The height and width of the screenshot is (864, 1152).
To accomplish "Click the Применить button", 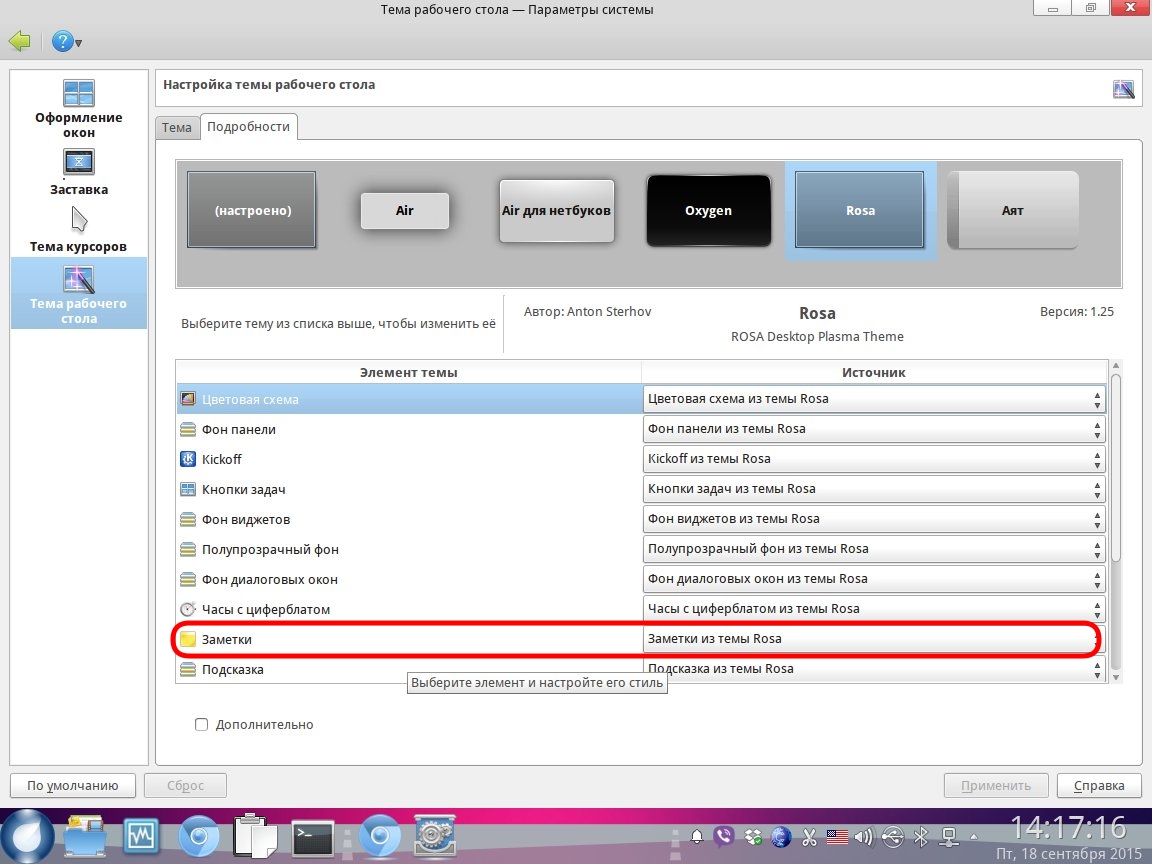I will [x=996, y=785].
